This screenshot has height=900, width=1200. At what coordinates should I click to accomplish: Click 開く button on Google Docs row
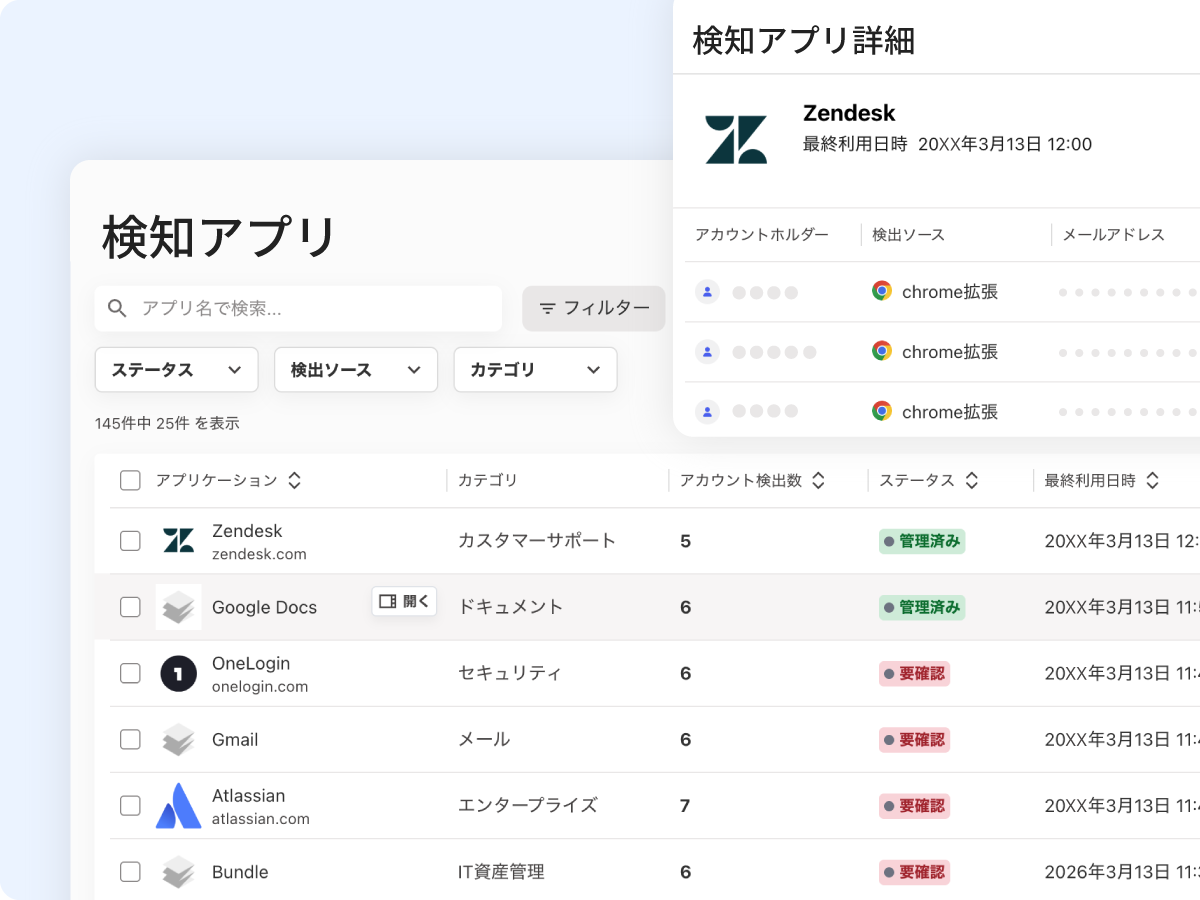point(404,601)
